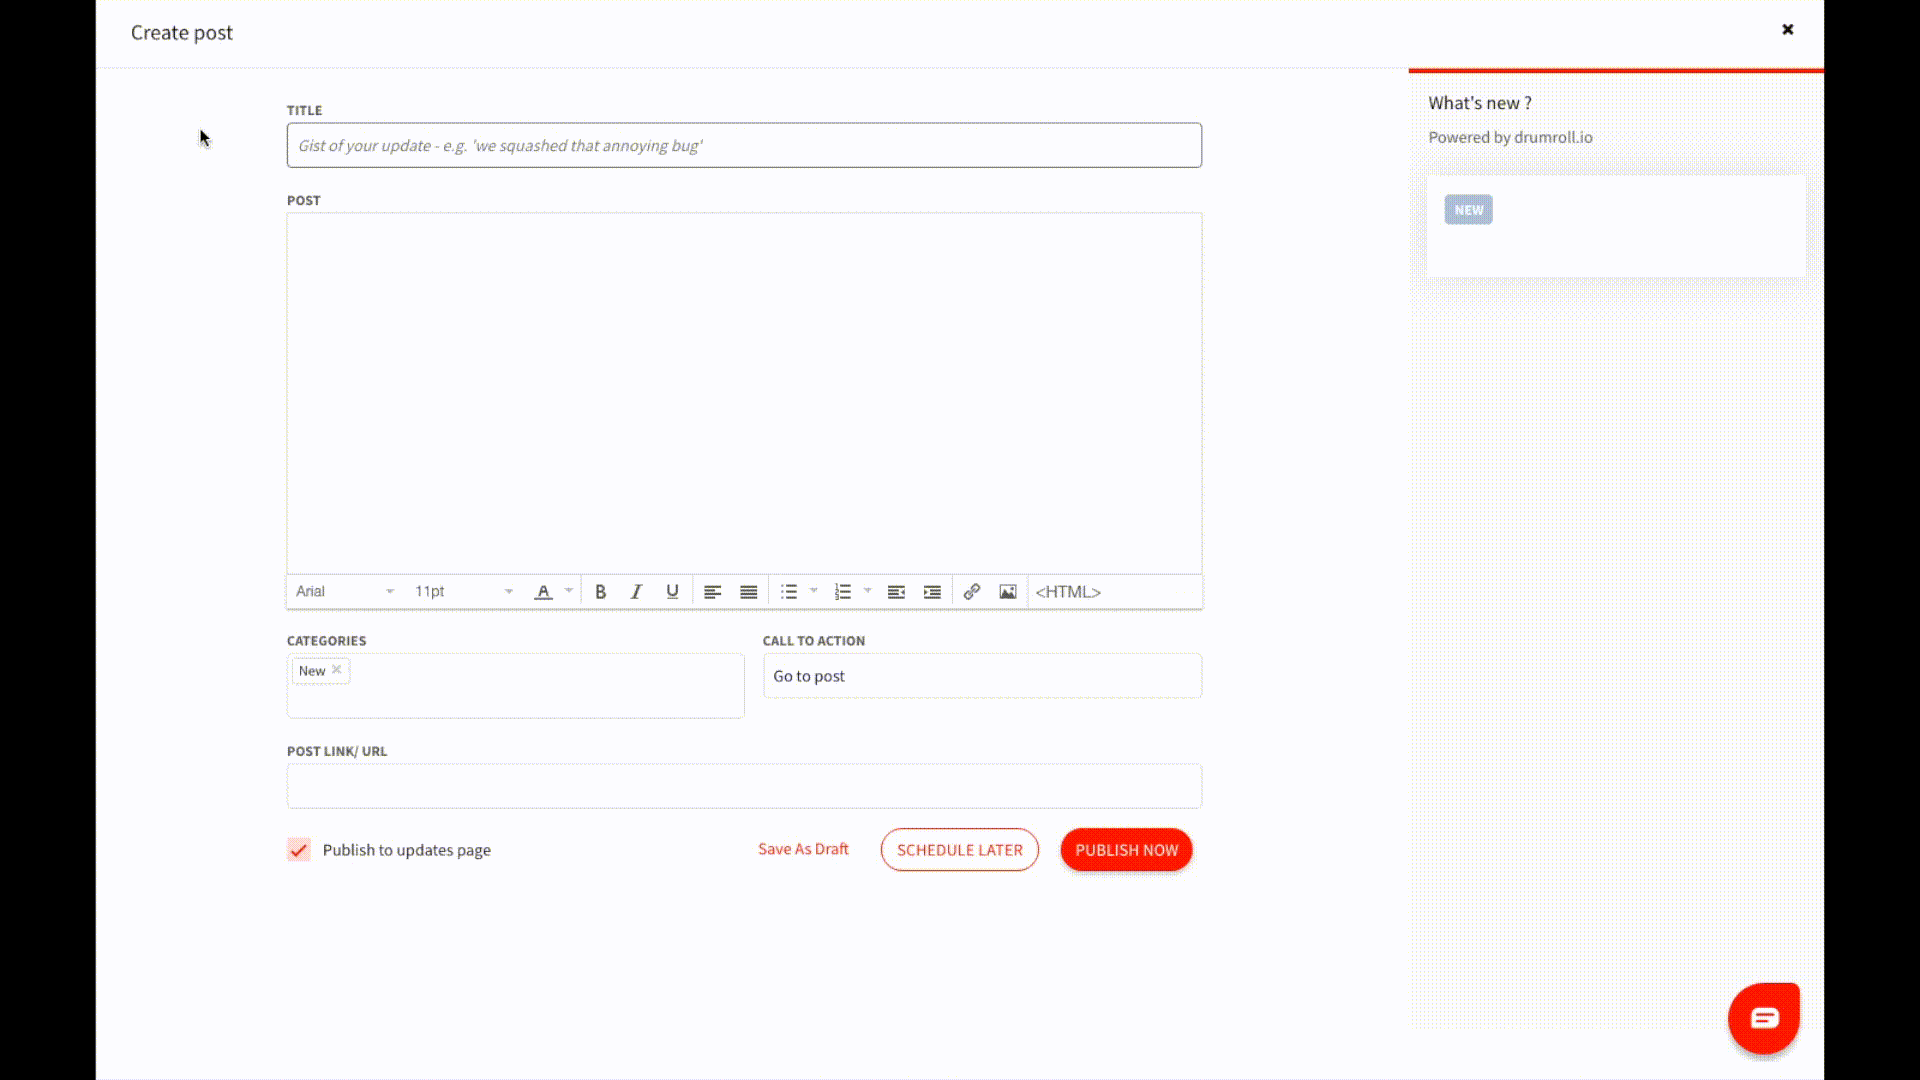The height and width of the screenshot is (1080, 1920).
Task: Apply italic formatting to post text
Action: tap(636, 592)
